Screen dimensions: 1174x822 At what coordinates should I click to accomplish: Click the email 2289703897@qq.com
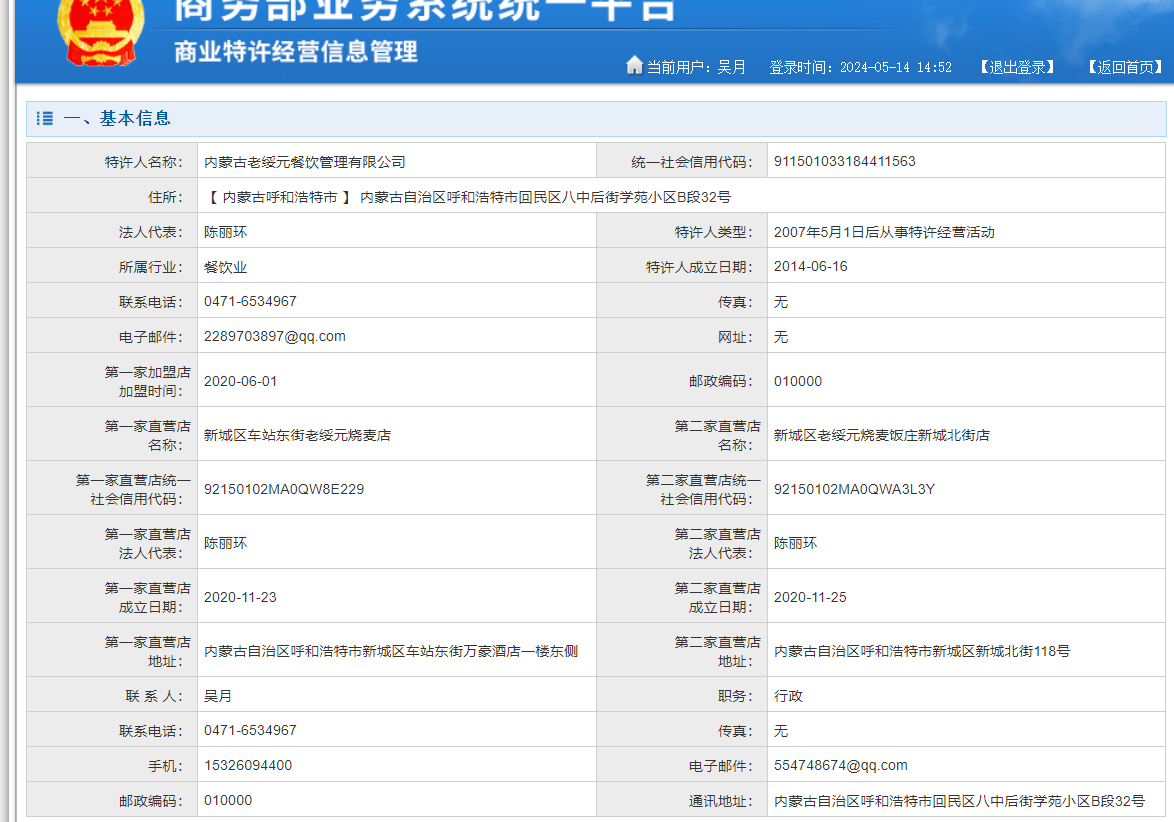pyautogui.click(x=275, y=336)
